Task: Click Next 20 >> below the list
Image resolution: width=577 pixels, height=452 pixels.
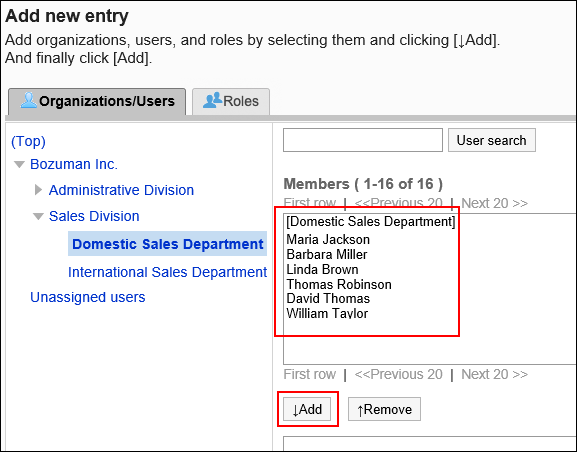Action: tap(494, 374)
